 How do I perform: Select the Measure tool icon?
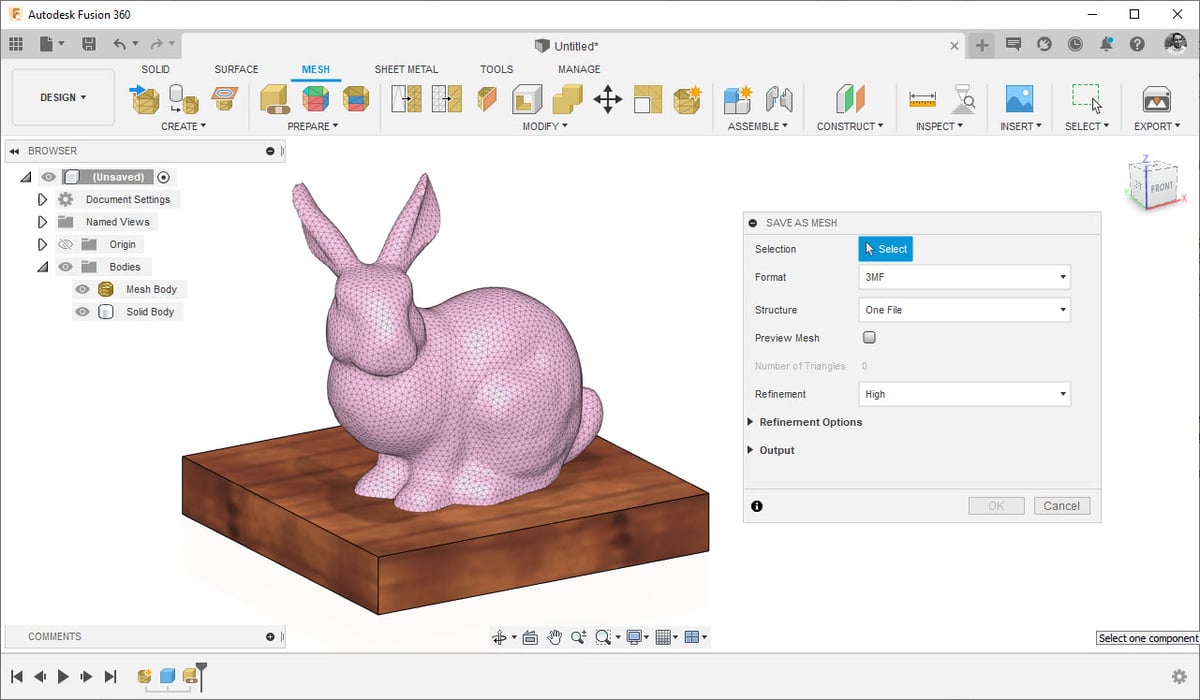922,99
